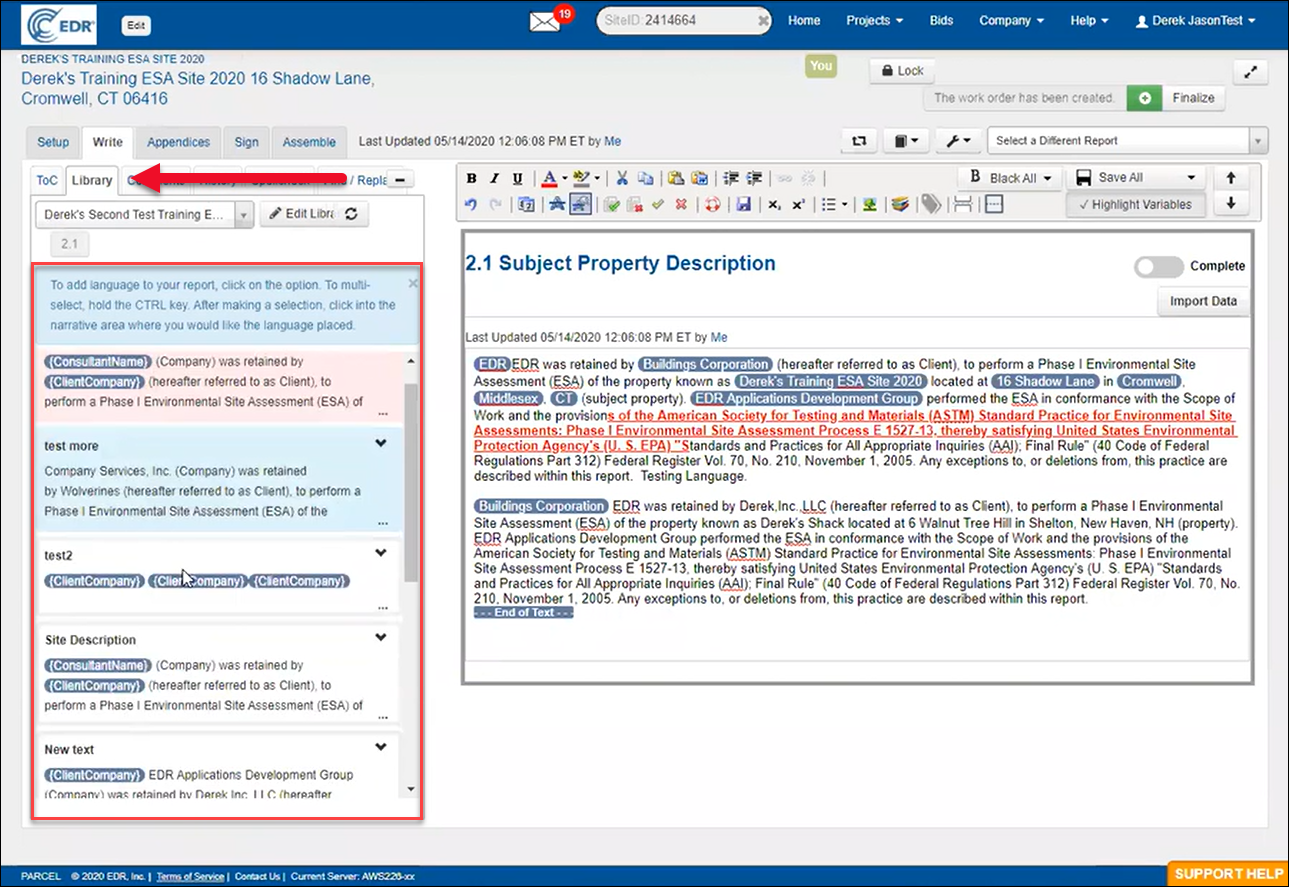1289x887 pixels.
Task: Click the retweet-style swap icon button
Action: 859,141
